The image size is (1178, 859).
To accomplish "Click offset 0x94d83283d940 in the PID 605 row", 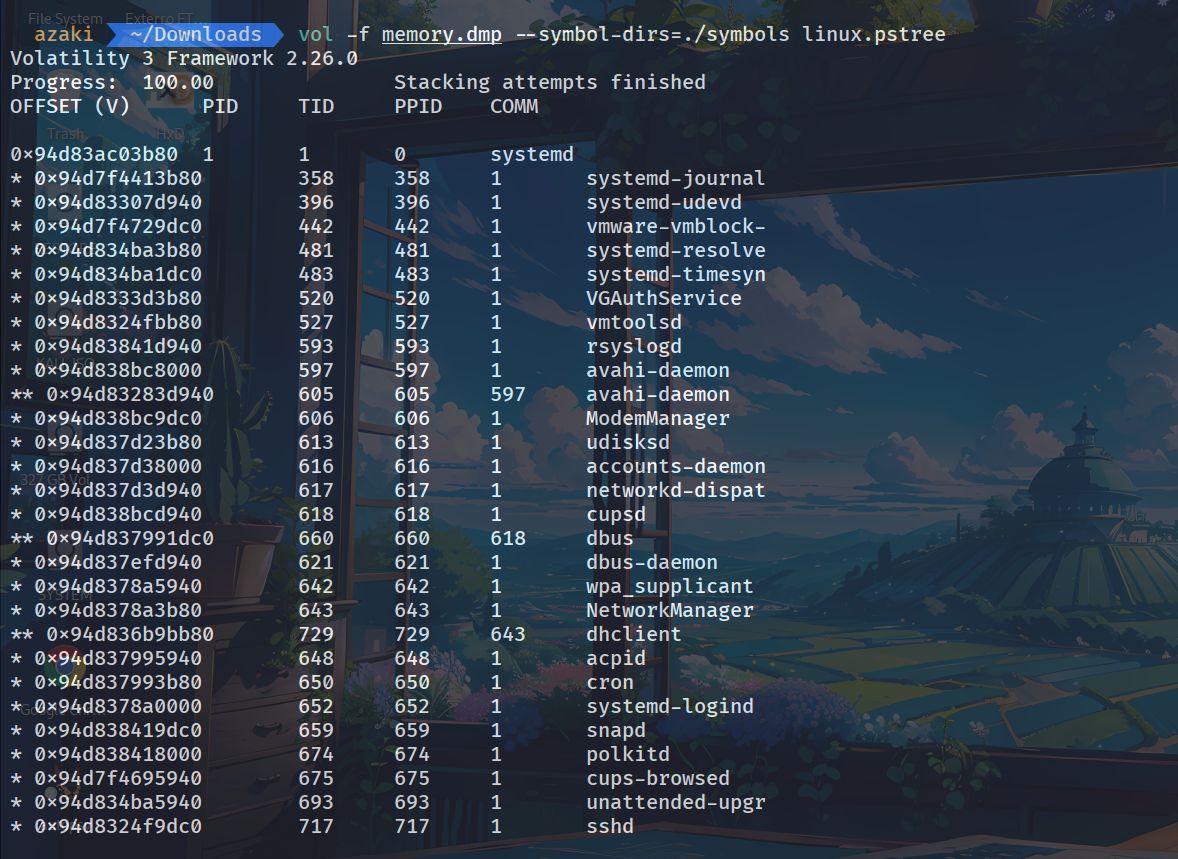I will 130,395.
